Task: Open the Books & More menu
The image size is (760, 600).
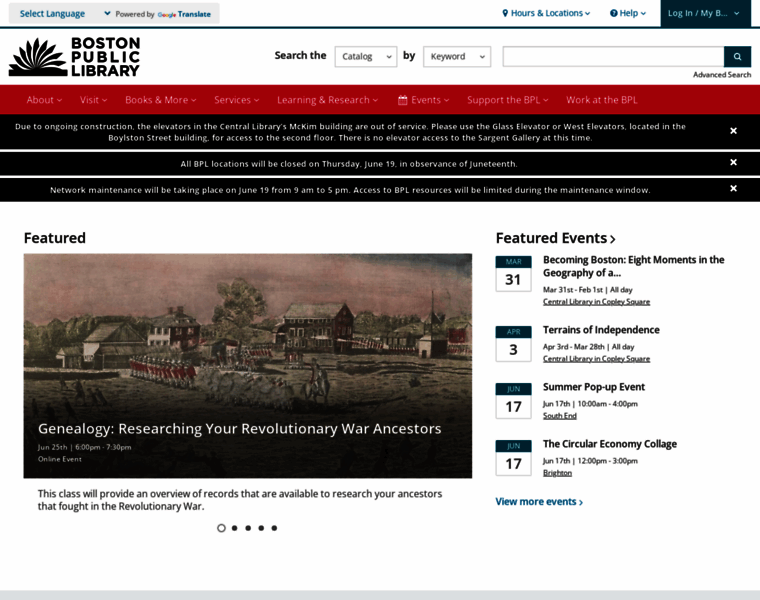Action: pos(160,100)
